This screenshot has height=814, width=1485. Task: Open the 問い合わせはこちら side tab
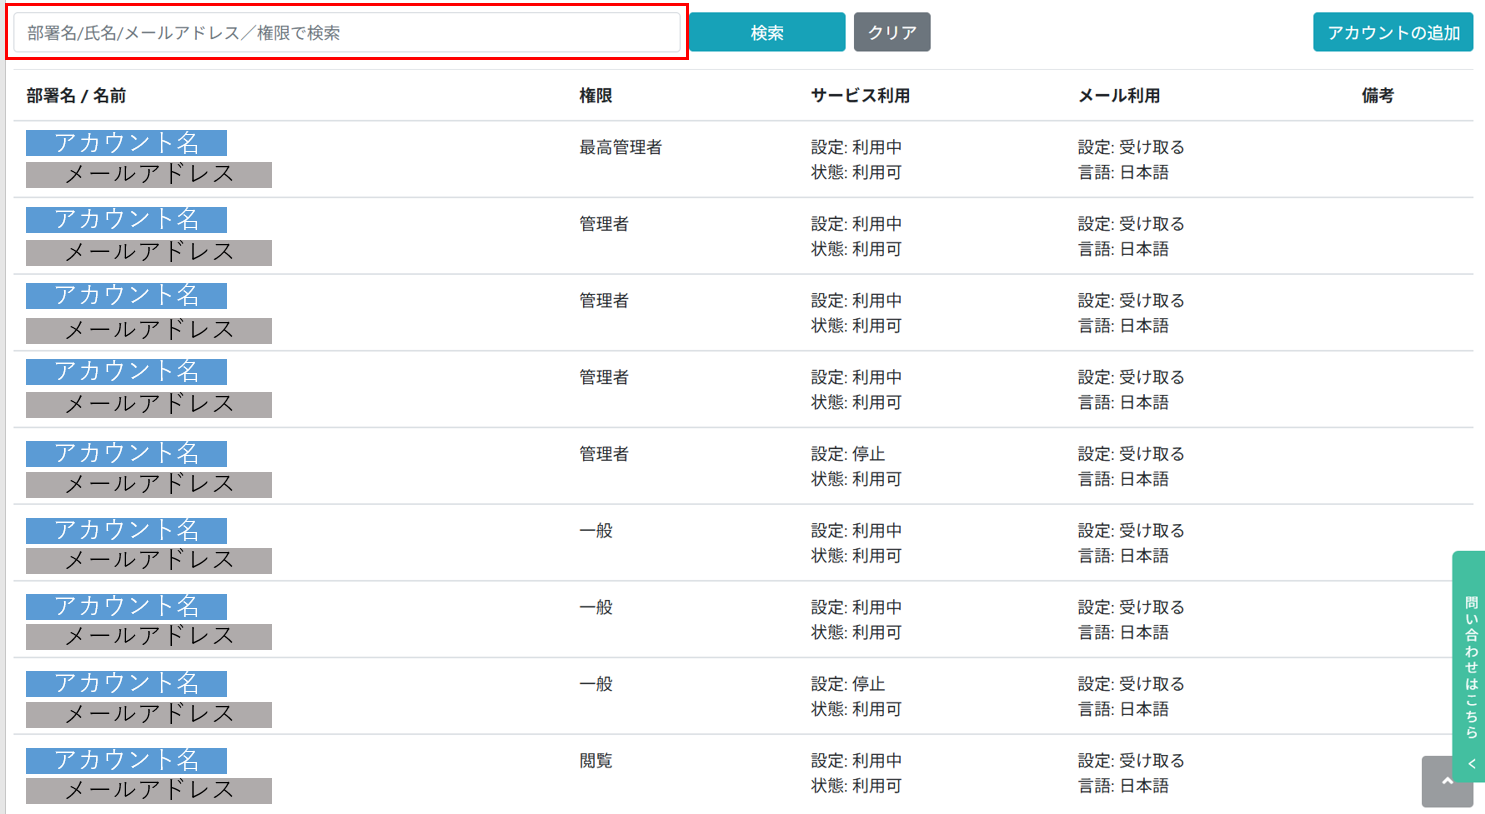(x=1471, y=665)
